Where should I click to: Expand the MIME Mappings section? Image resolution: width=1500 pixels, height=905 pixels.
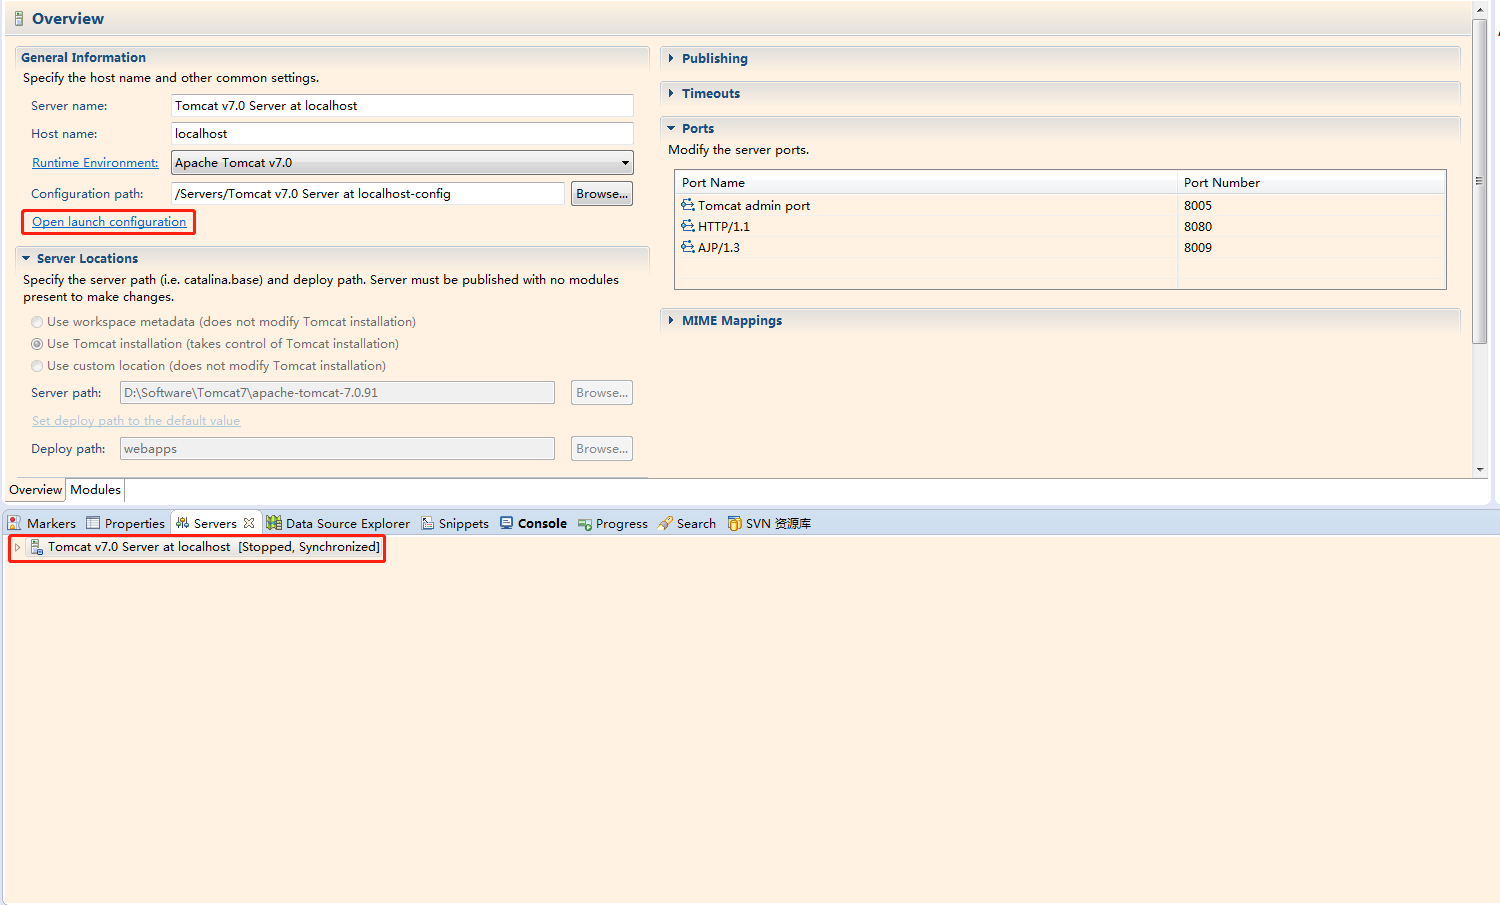[671, 320]
